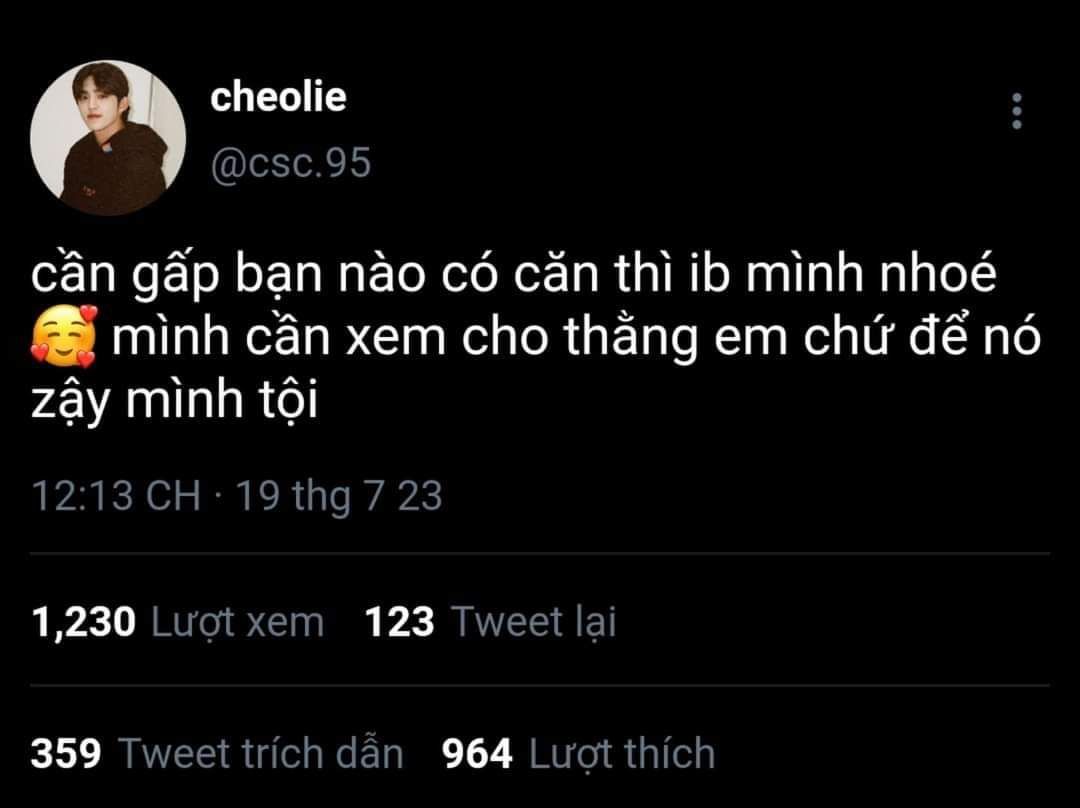Open the Lượt thích likes list
The width and height of the screenshot is (1080, 808).
622,754
